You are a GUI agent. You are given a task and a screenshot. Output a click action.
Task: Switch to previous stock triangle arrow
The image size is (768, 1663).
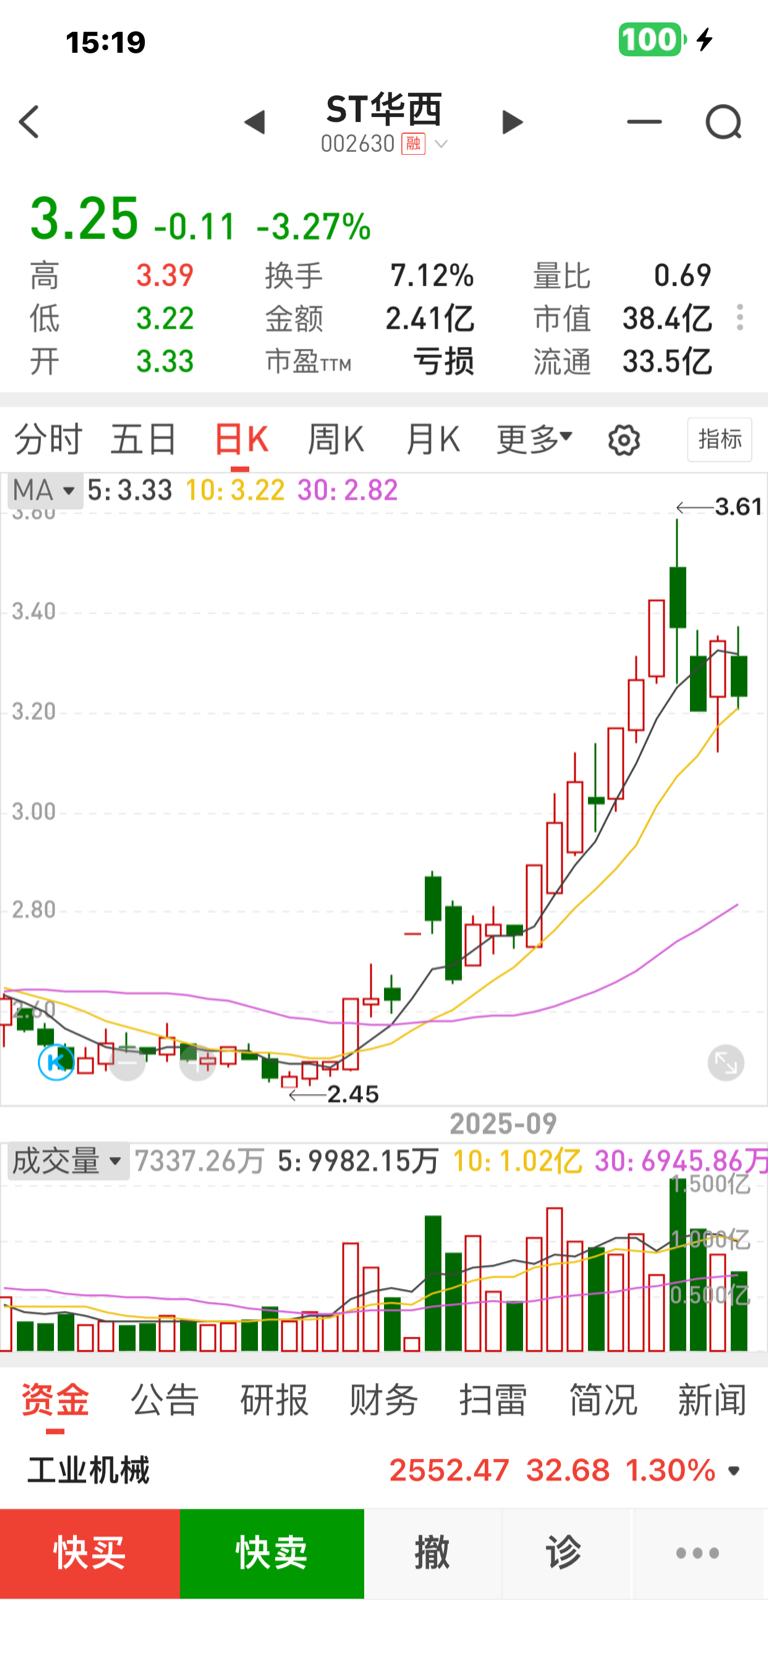255,122
